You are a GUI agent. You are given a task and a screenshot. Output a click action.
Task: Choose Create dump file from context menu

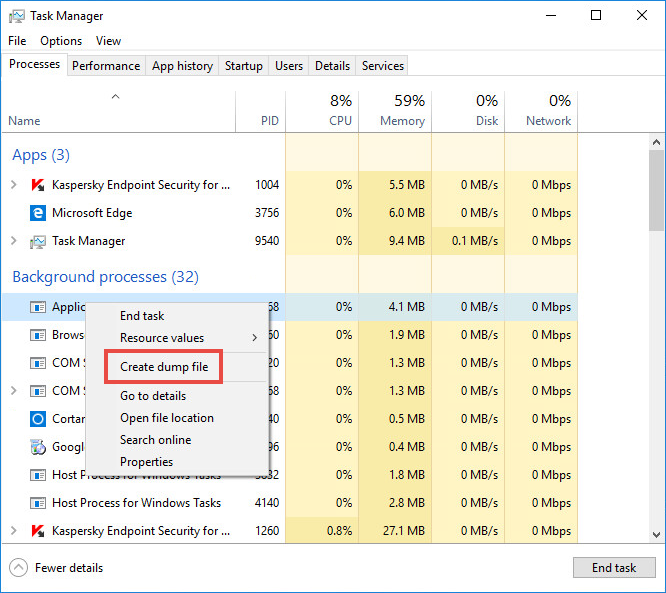point(164,367)
